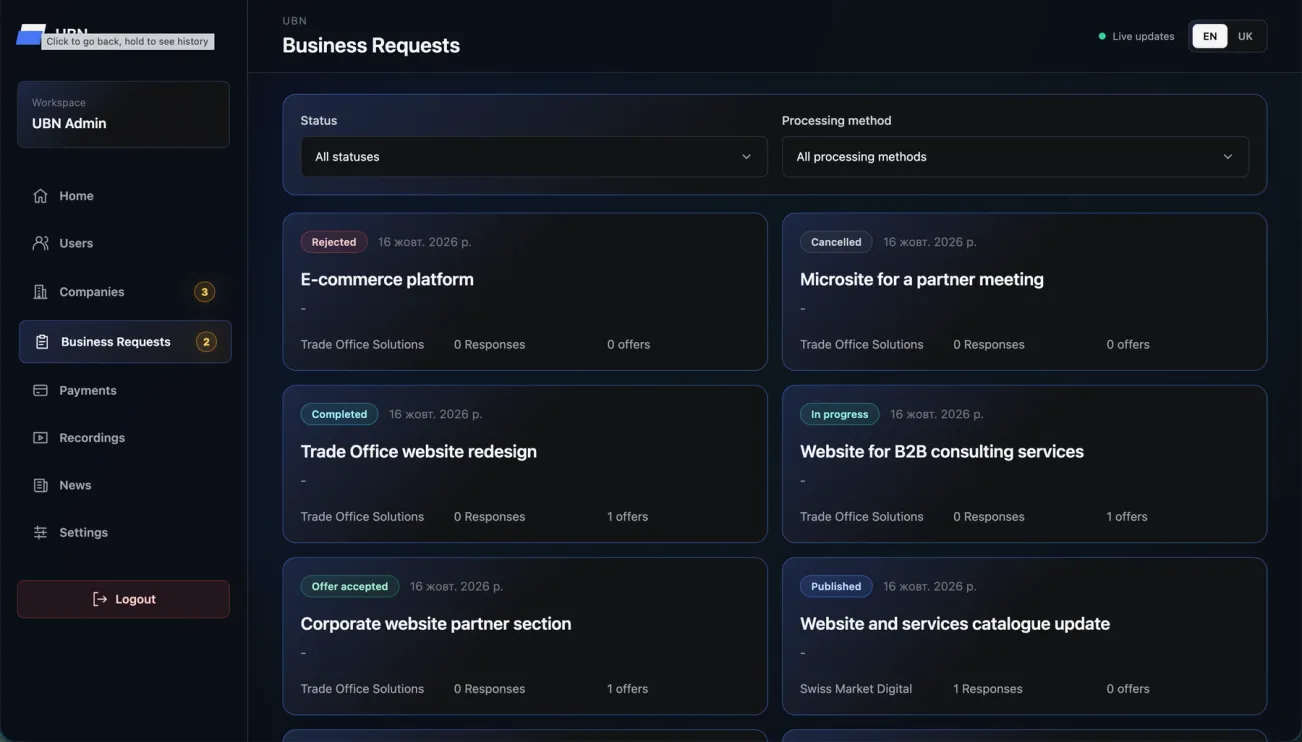
Task: Click the green Live updates dot
Action: [x=1102, y=36]
